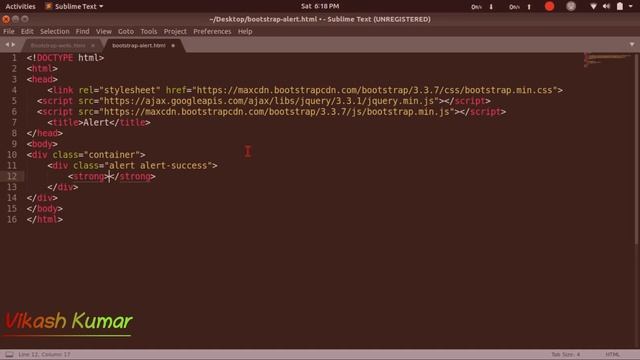Click the editor vertical scrollbar
640x360 pixels.
point(637,149)
